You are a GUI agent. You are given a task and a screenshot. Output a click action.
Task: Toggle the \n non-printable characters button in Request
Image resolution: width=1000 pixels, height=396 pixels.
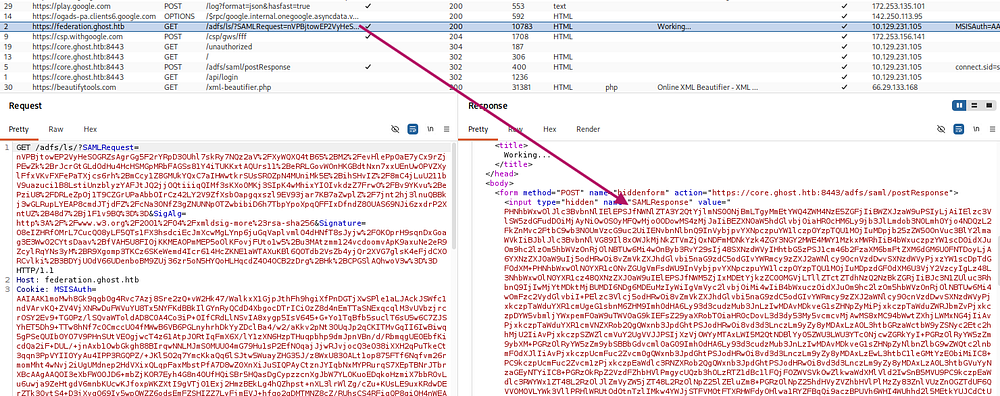[x=430, y=129]
